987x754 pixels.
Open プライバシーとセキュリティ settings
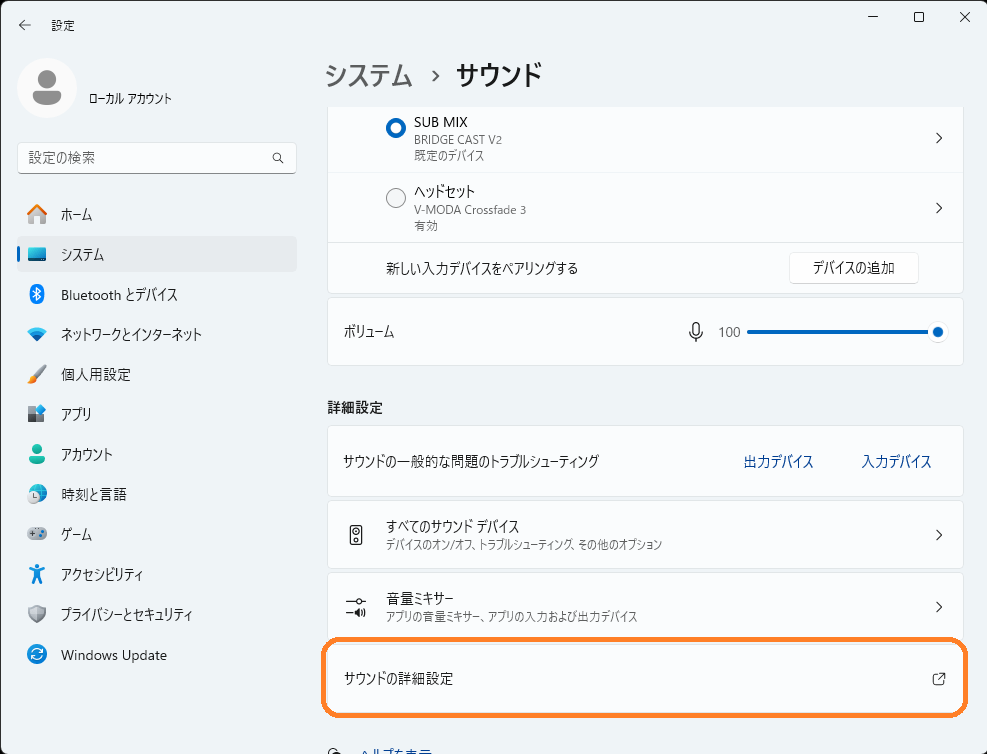click(x=157, y=614)
